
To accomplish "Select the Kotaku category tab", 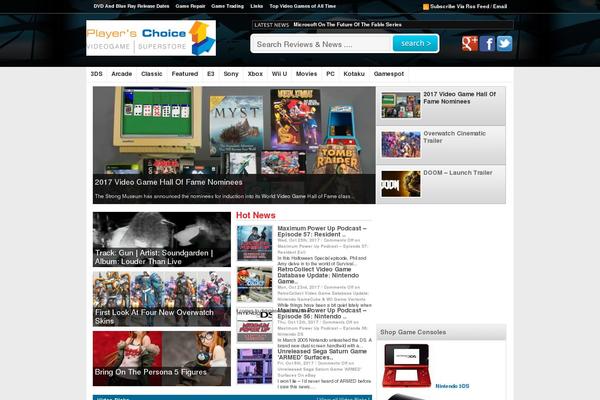I will tap(354, 74).
